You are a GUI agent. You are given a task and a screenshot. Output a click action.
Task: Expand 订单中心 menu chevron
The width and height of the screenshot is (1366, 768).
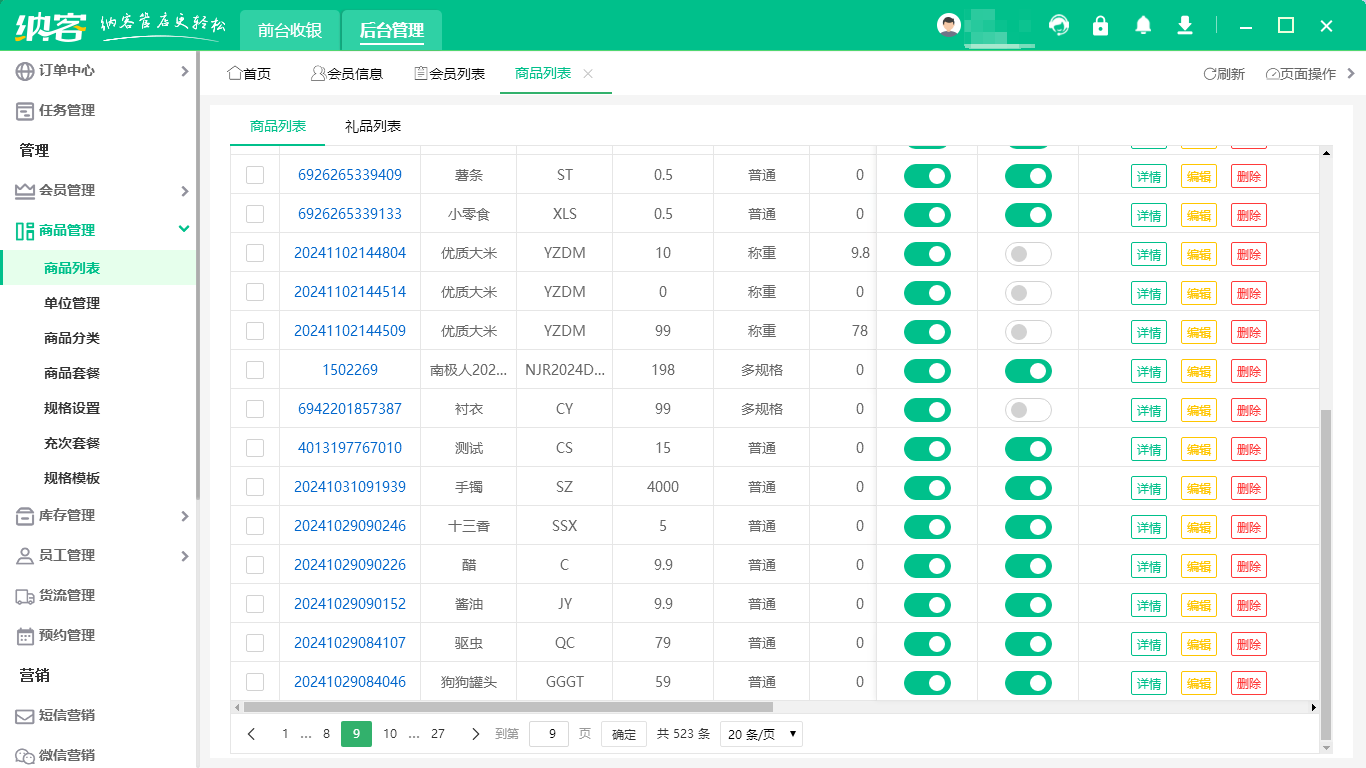184,71
